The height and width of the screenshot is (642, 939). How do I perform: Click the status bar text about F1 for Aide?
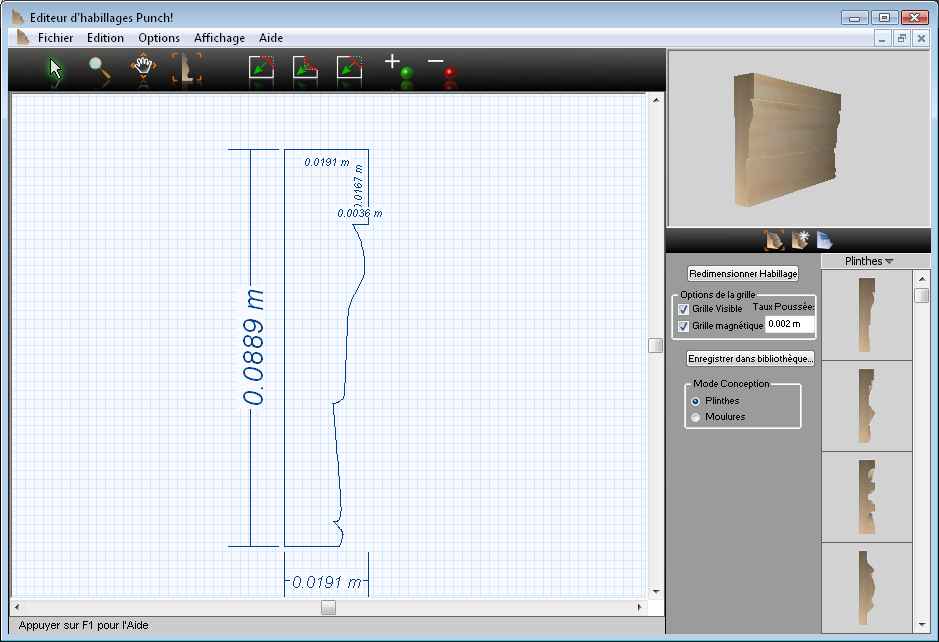pos(83,625)
